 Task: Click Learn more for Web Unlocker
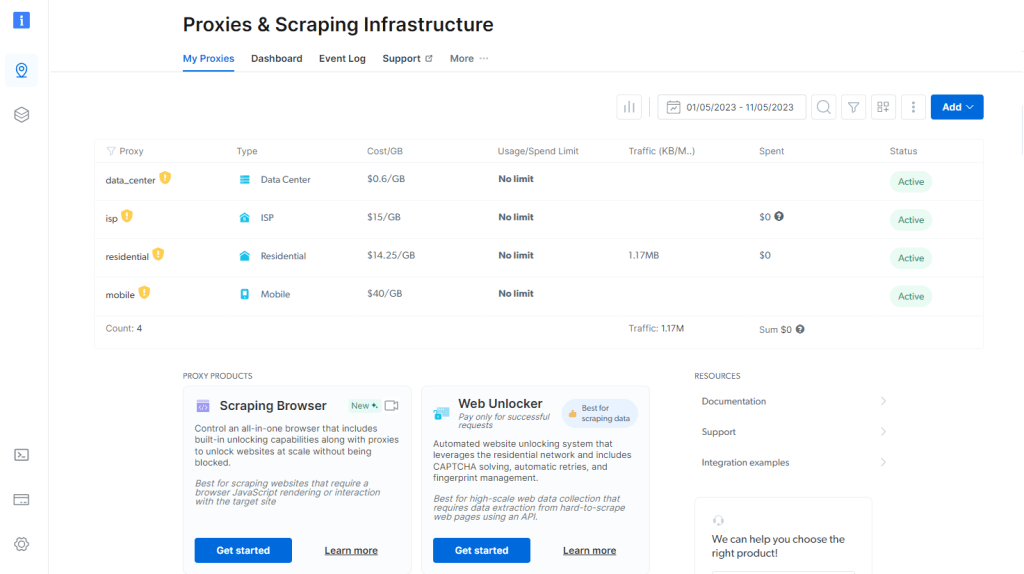click(589, 550)
